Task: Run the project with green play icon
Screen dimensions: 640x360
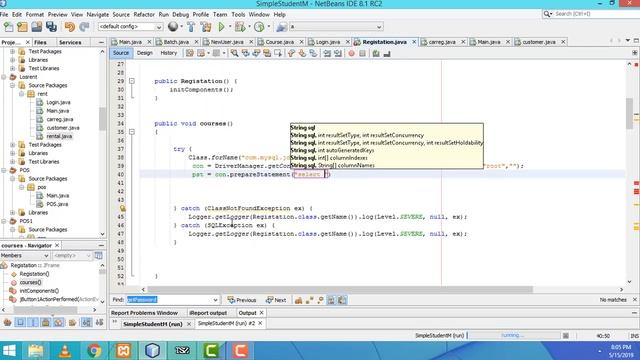Action: [221, 27]
